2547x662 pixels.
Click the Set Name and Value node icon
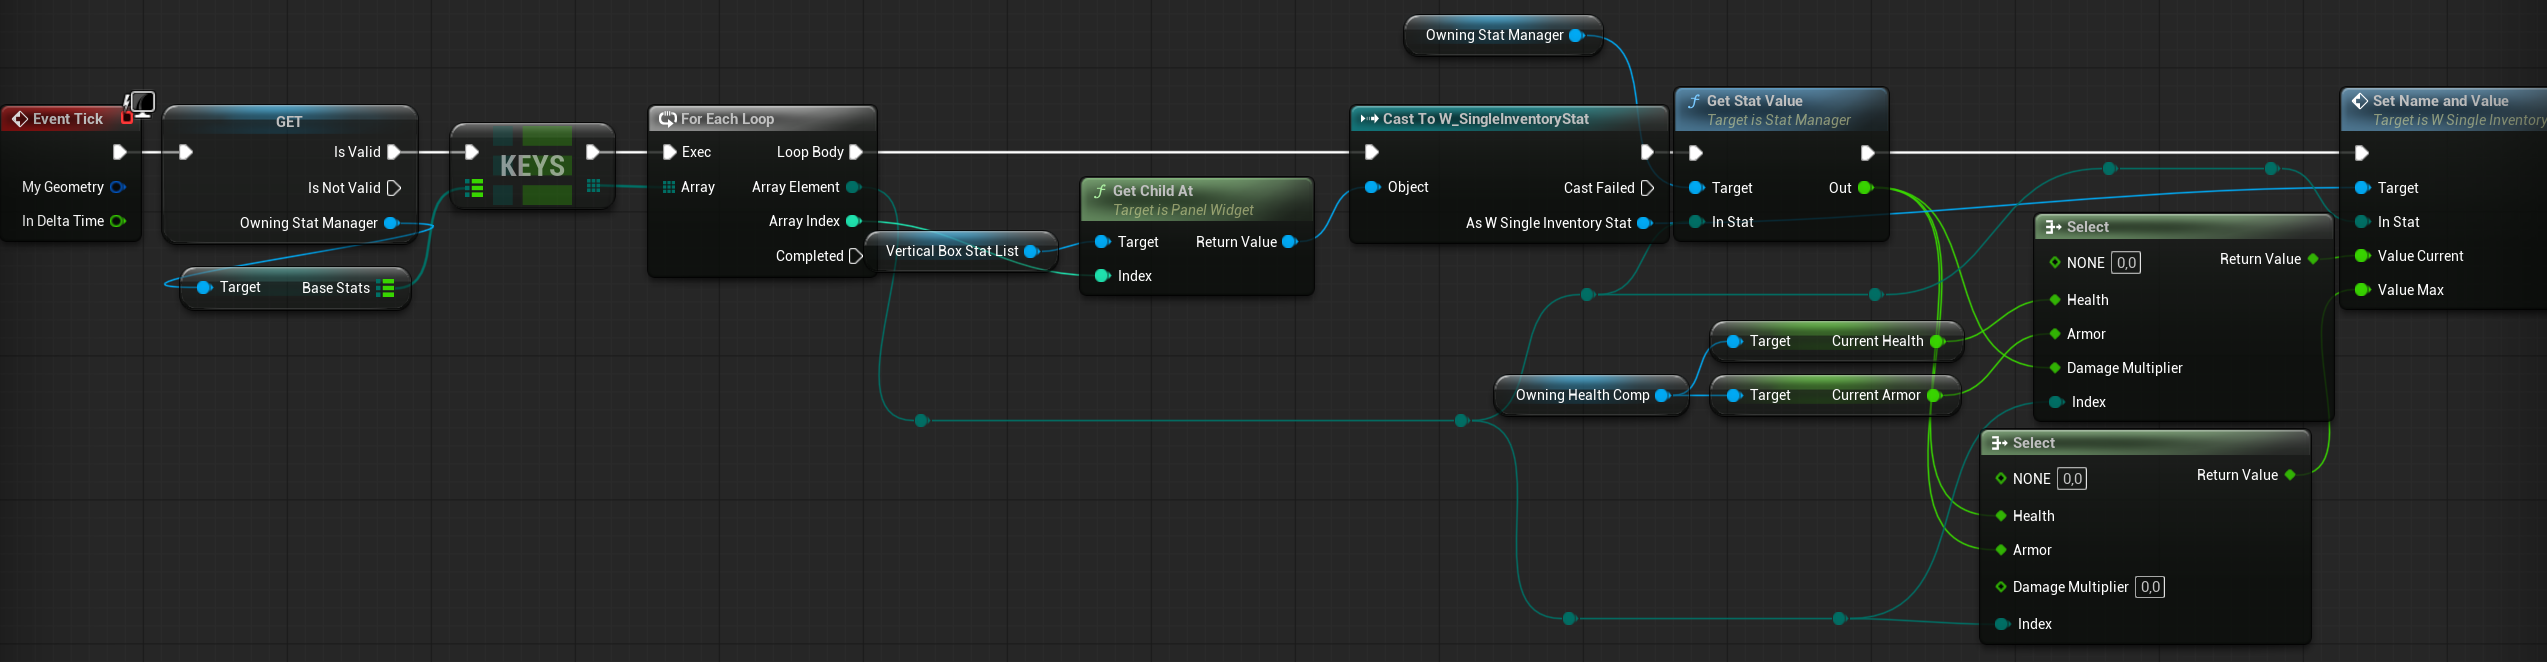click(x=2360, y=101)
